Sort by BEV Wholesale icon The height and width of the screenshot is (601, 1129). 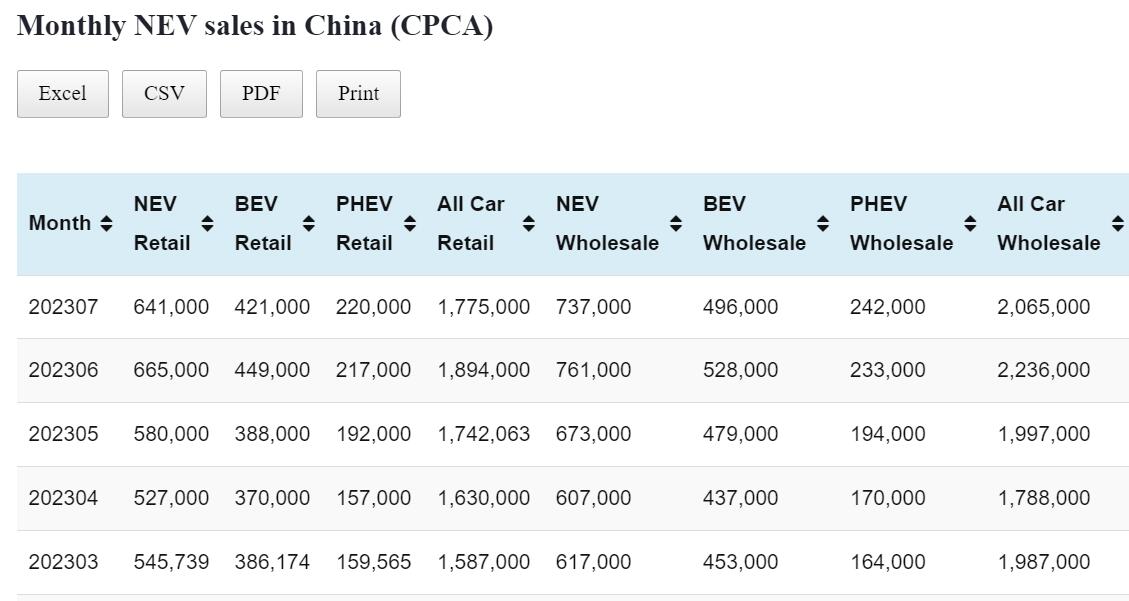click(x=822, y=224)
